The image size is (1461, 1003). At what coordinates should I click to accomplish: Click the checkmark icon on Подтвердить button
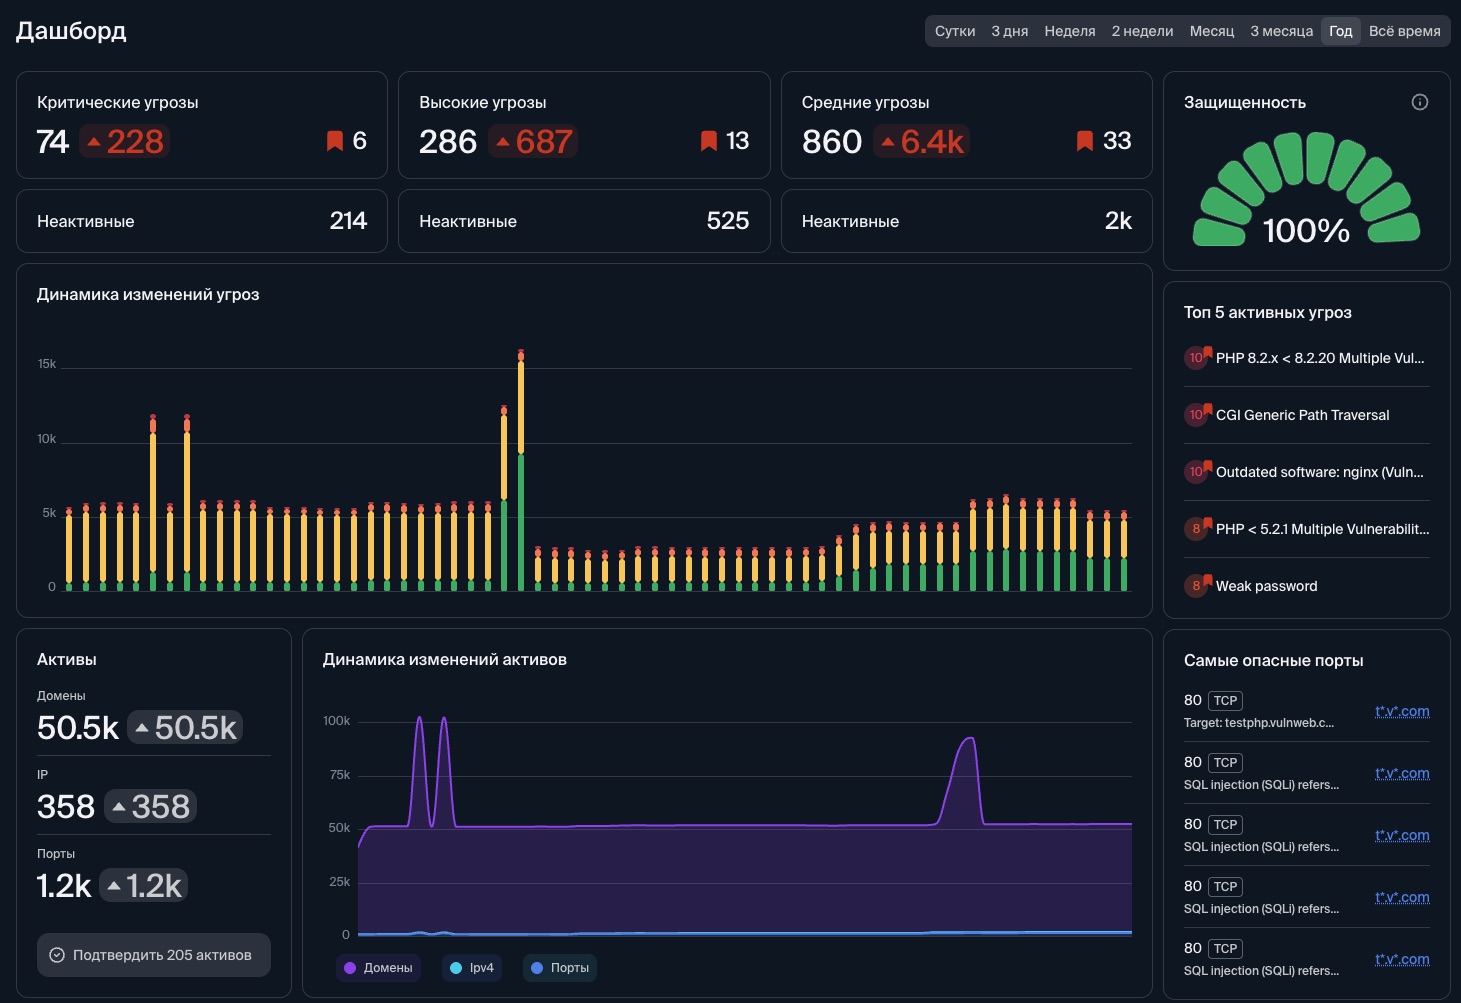[57, 955]
